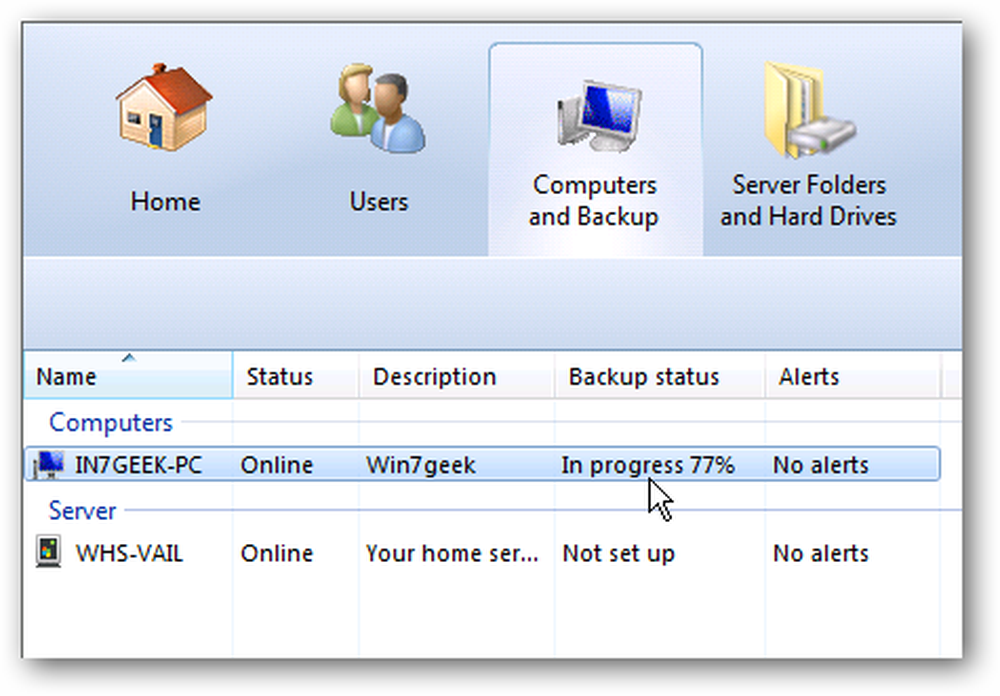
Task: Sort by the Name column header
Action: coord(128,376)
